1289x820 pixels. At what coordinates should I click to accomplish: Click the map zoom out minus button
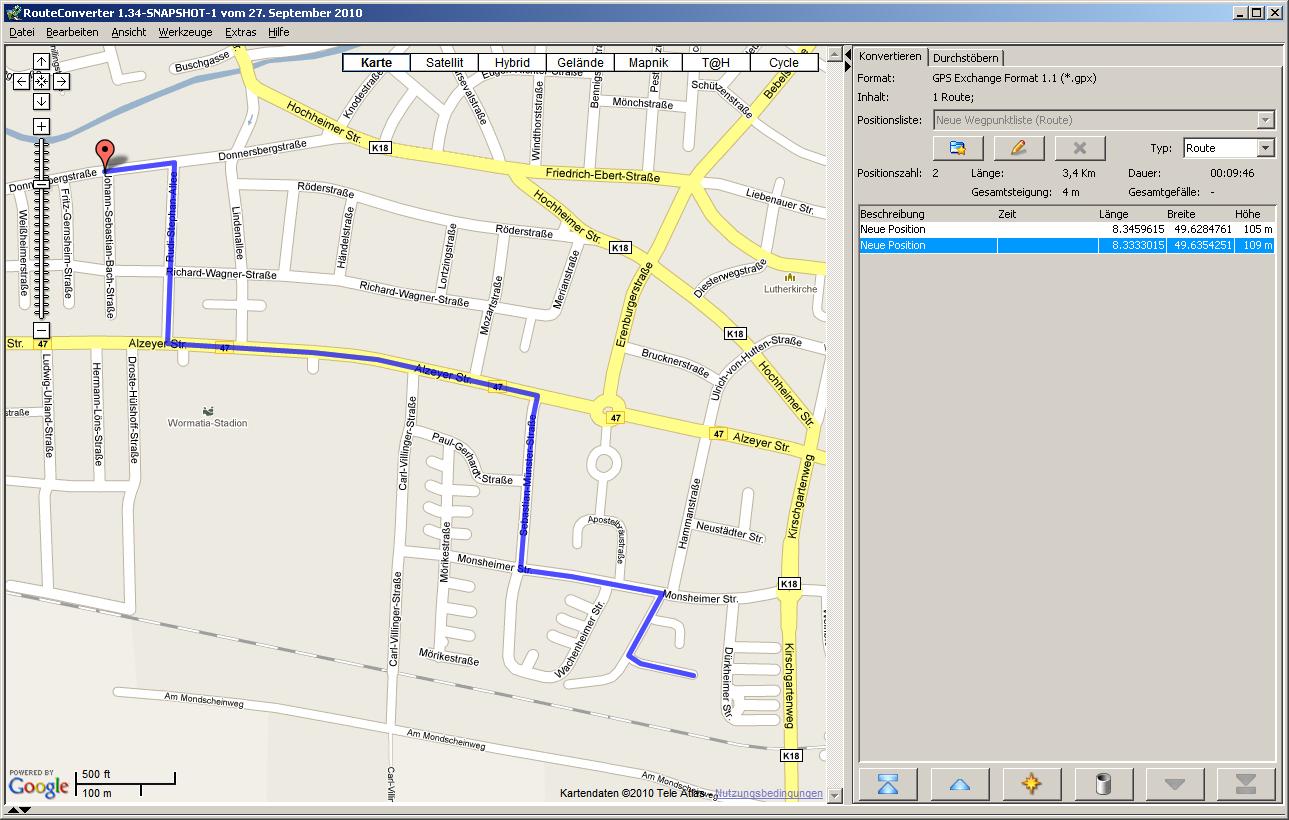click(x=41, y=330)
